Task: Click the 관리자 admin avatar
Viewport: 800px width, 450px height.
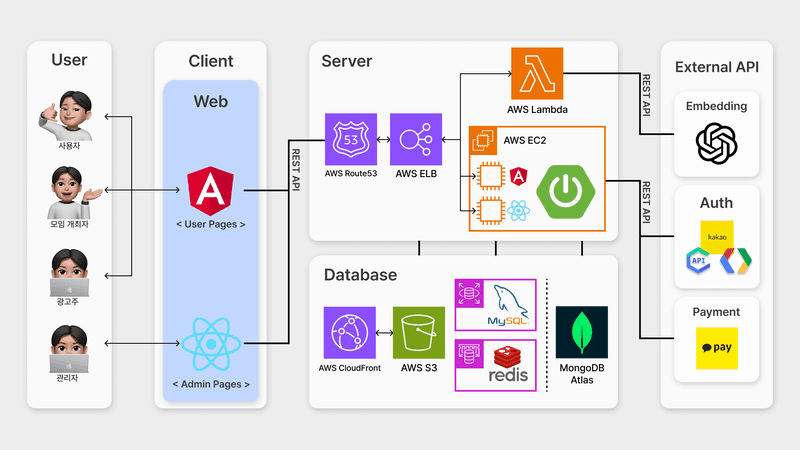Action: click(69, 349)
